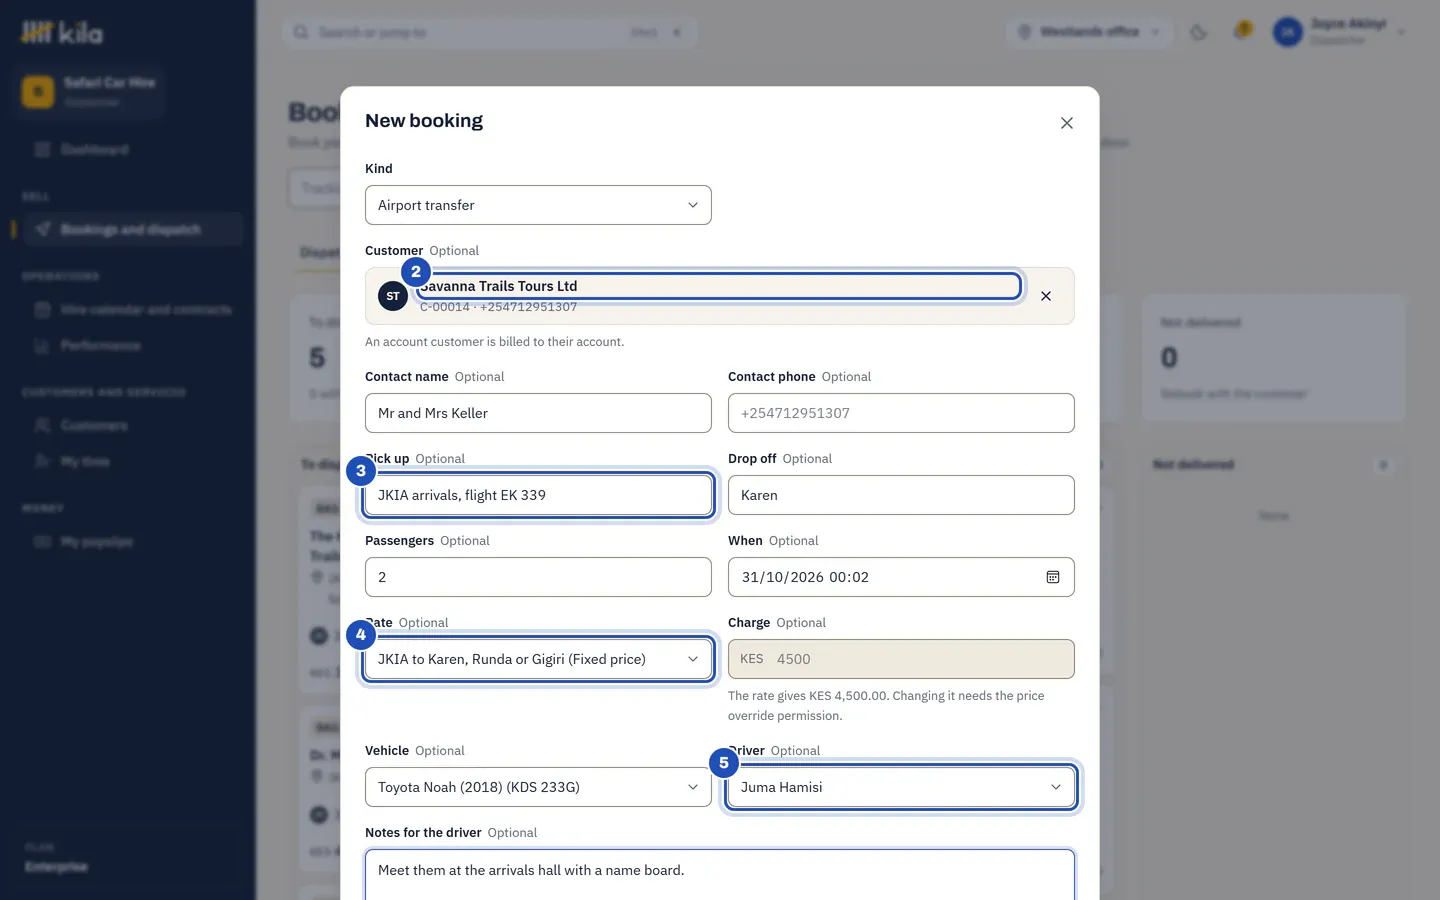Edit the Notes for the driver textarea
This screenshot has width=1440, height=900.
pyautogui.click(x=720, y=875)
